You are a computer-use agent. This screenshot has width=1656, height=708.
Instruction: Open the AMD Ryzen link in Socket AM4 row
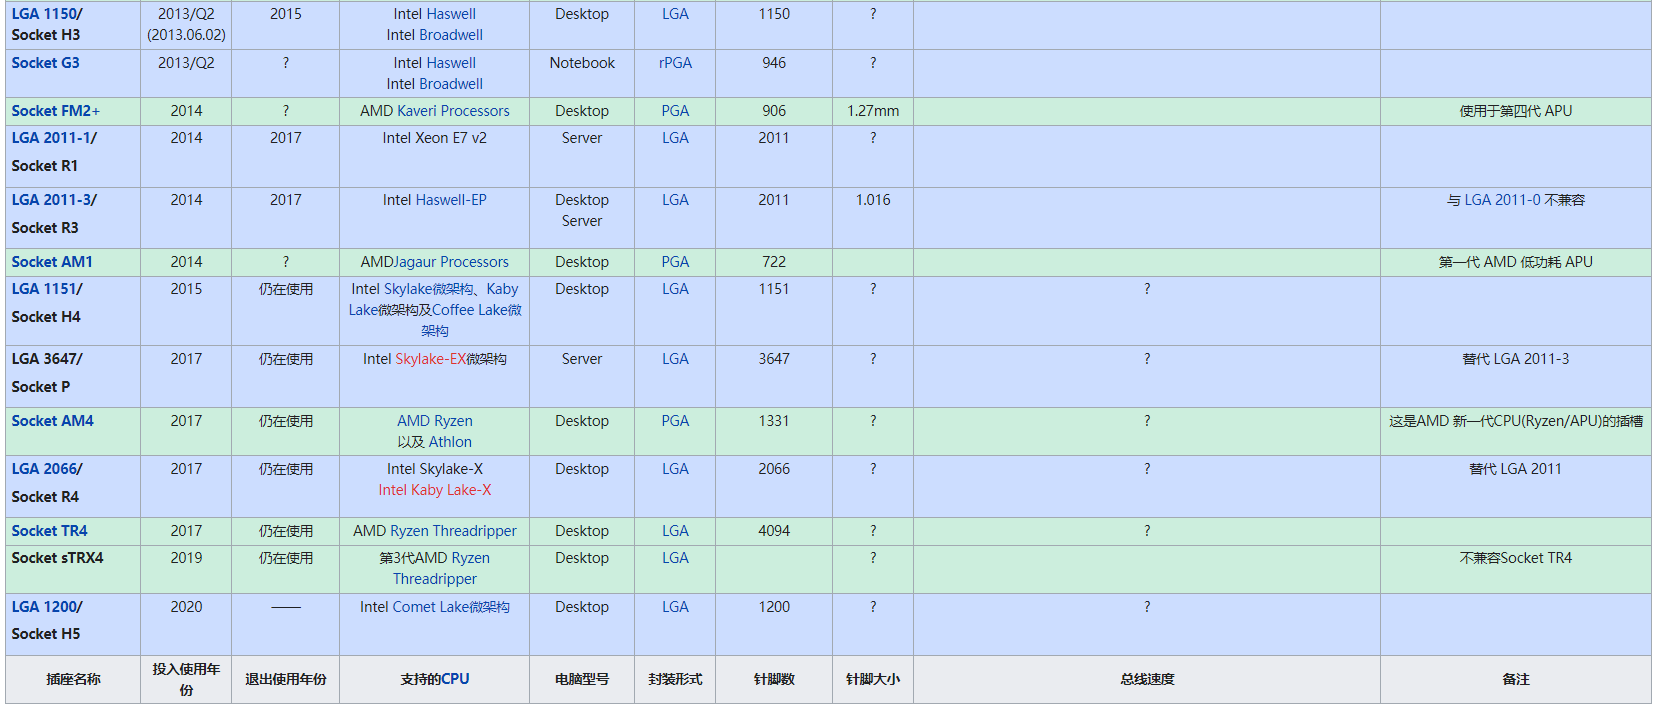coord(435,421)
